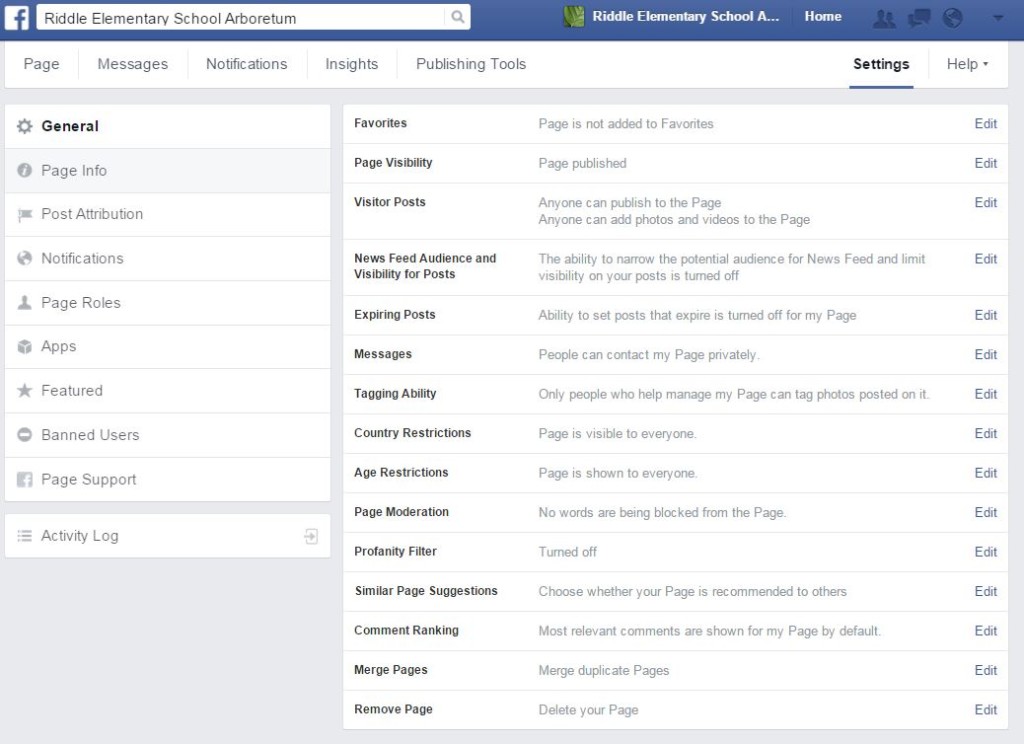The width and height of the screenshot is (1024, 744).
Task: Click the Activity Log exit arrow icon
Action: 311,536
